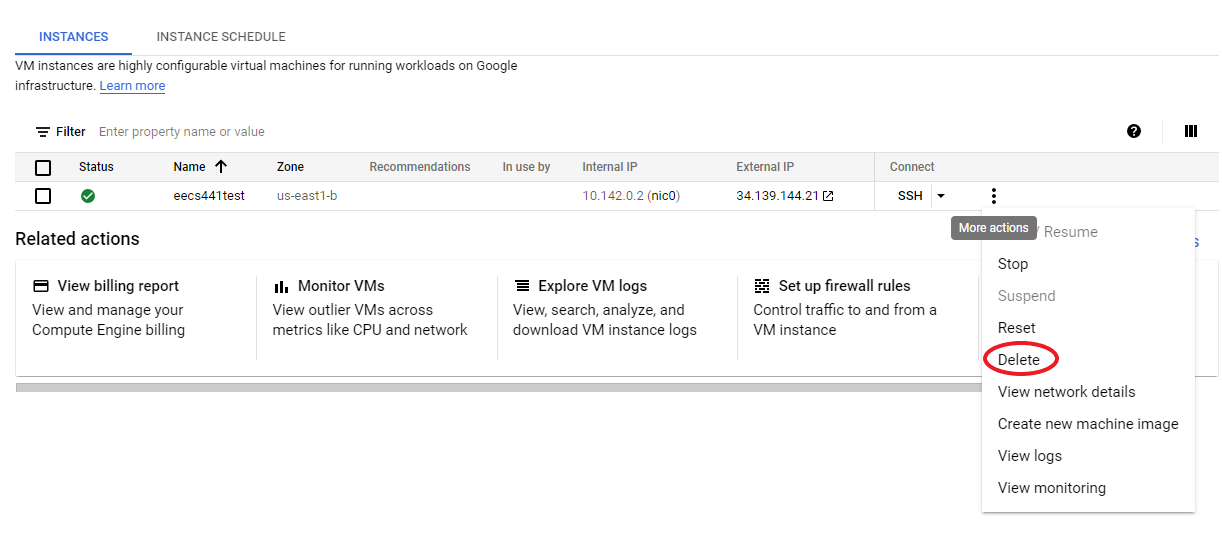Switch to Instance Schedule tab
Screen dimensions: 1222x550
coord(221,37)
